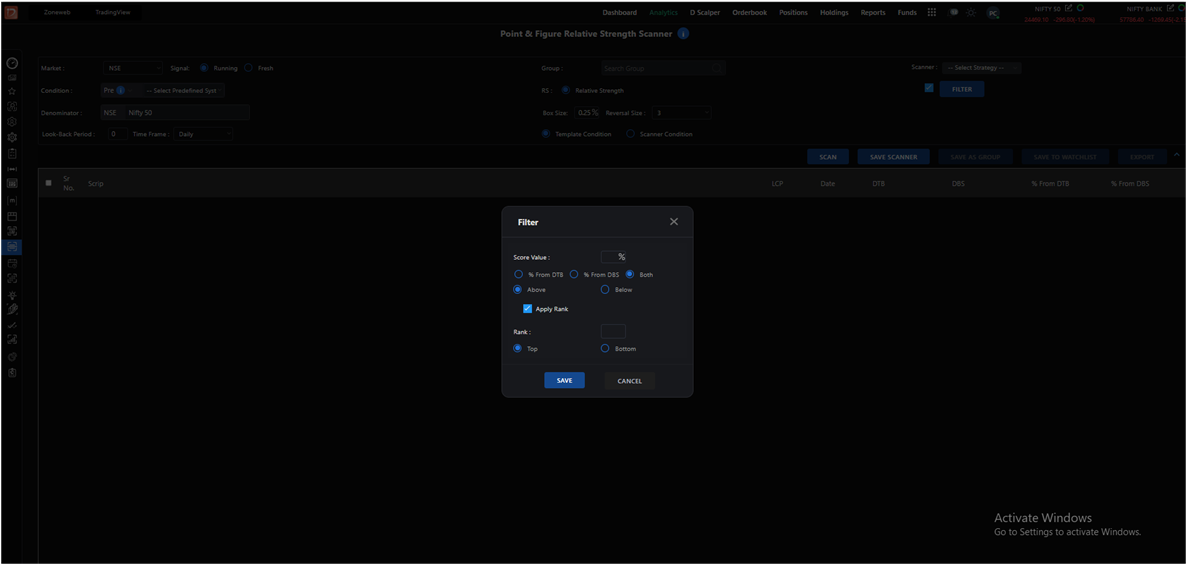The height and width of the screenshot is (565, 1187).
Task: Click the lightbulb icon in sidebar
Action: [12, 295]
